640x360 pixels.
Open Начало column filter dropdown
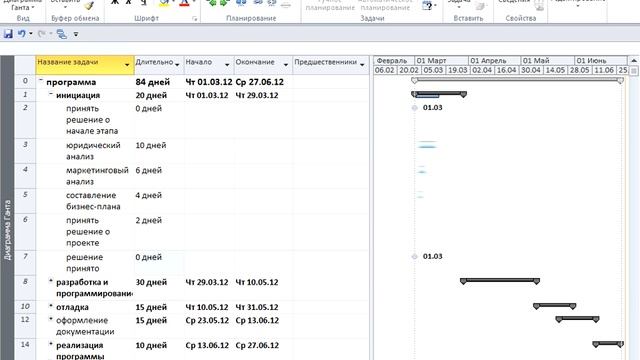pos(227,65)
